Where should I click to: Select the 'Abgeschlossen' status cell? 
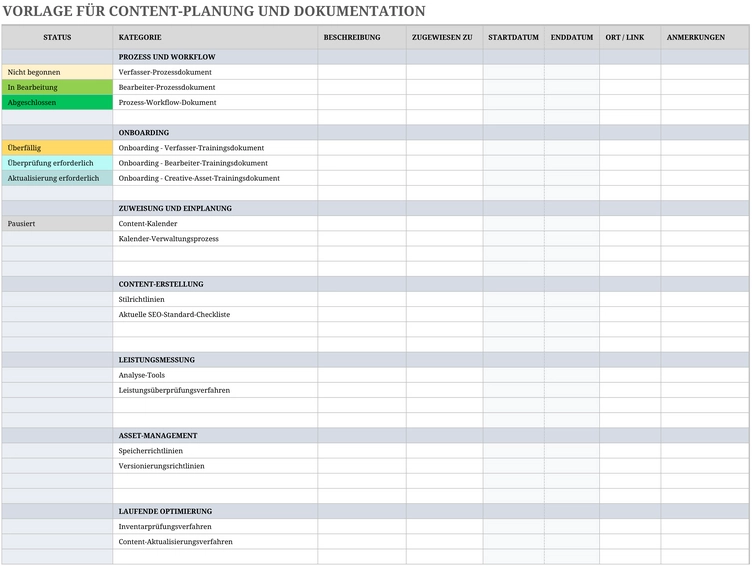(57, 102)
